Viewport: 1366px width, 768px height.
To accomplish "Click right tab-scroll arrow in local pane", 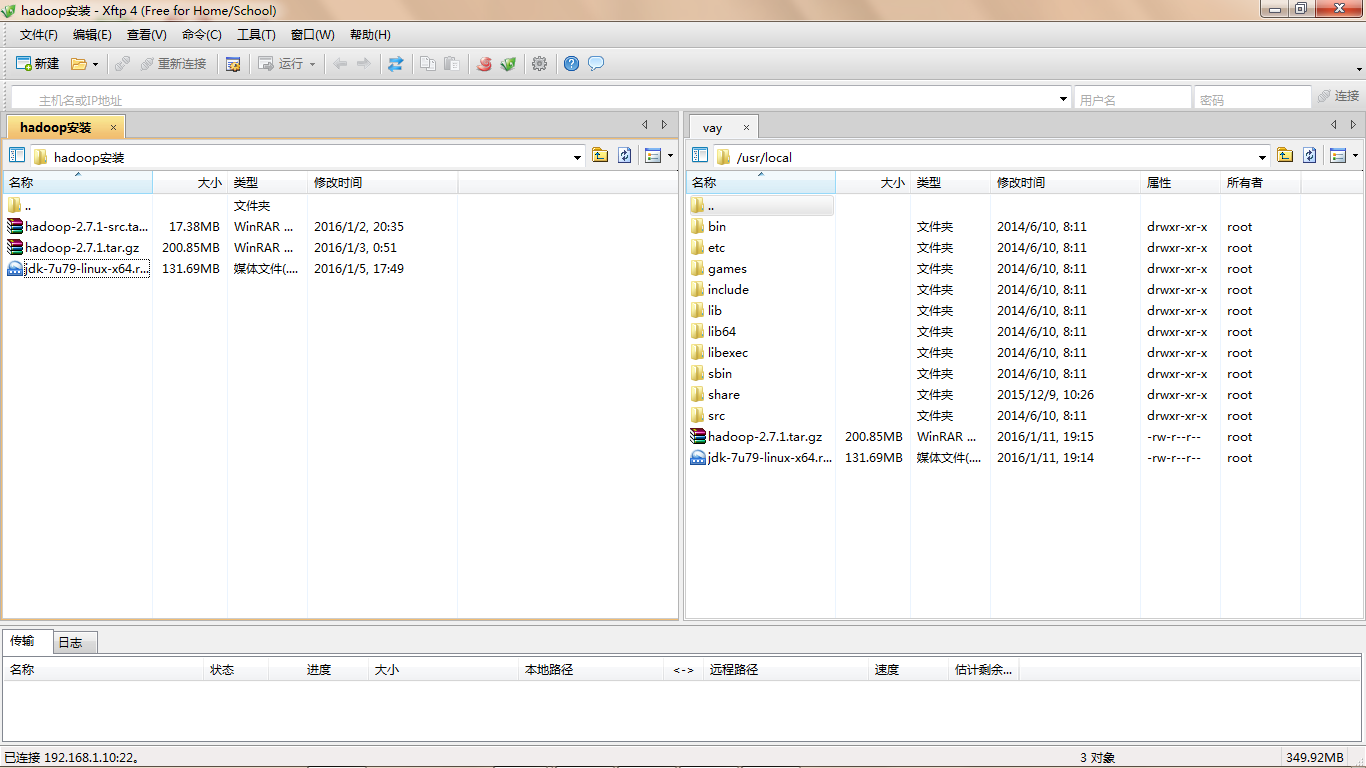I will 664,125.
